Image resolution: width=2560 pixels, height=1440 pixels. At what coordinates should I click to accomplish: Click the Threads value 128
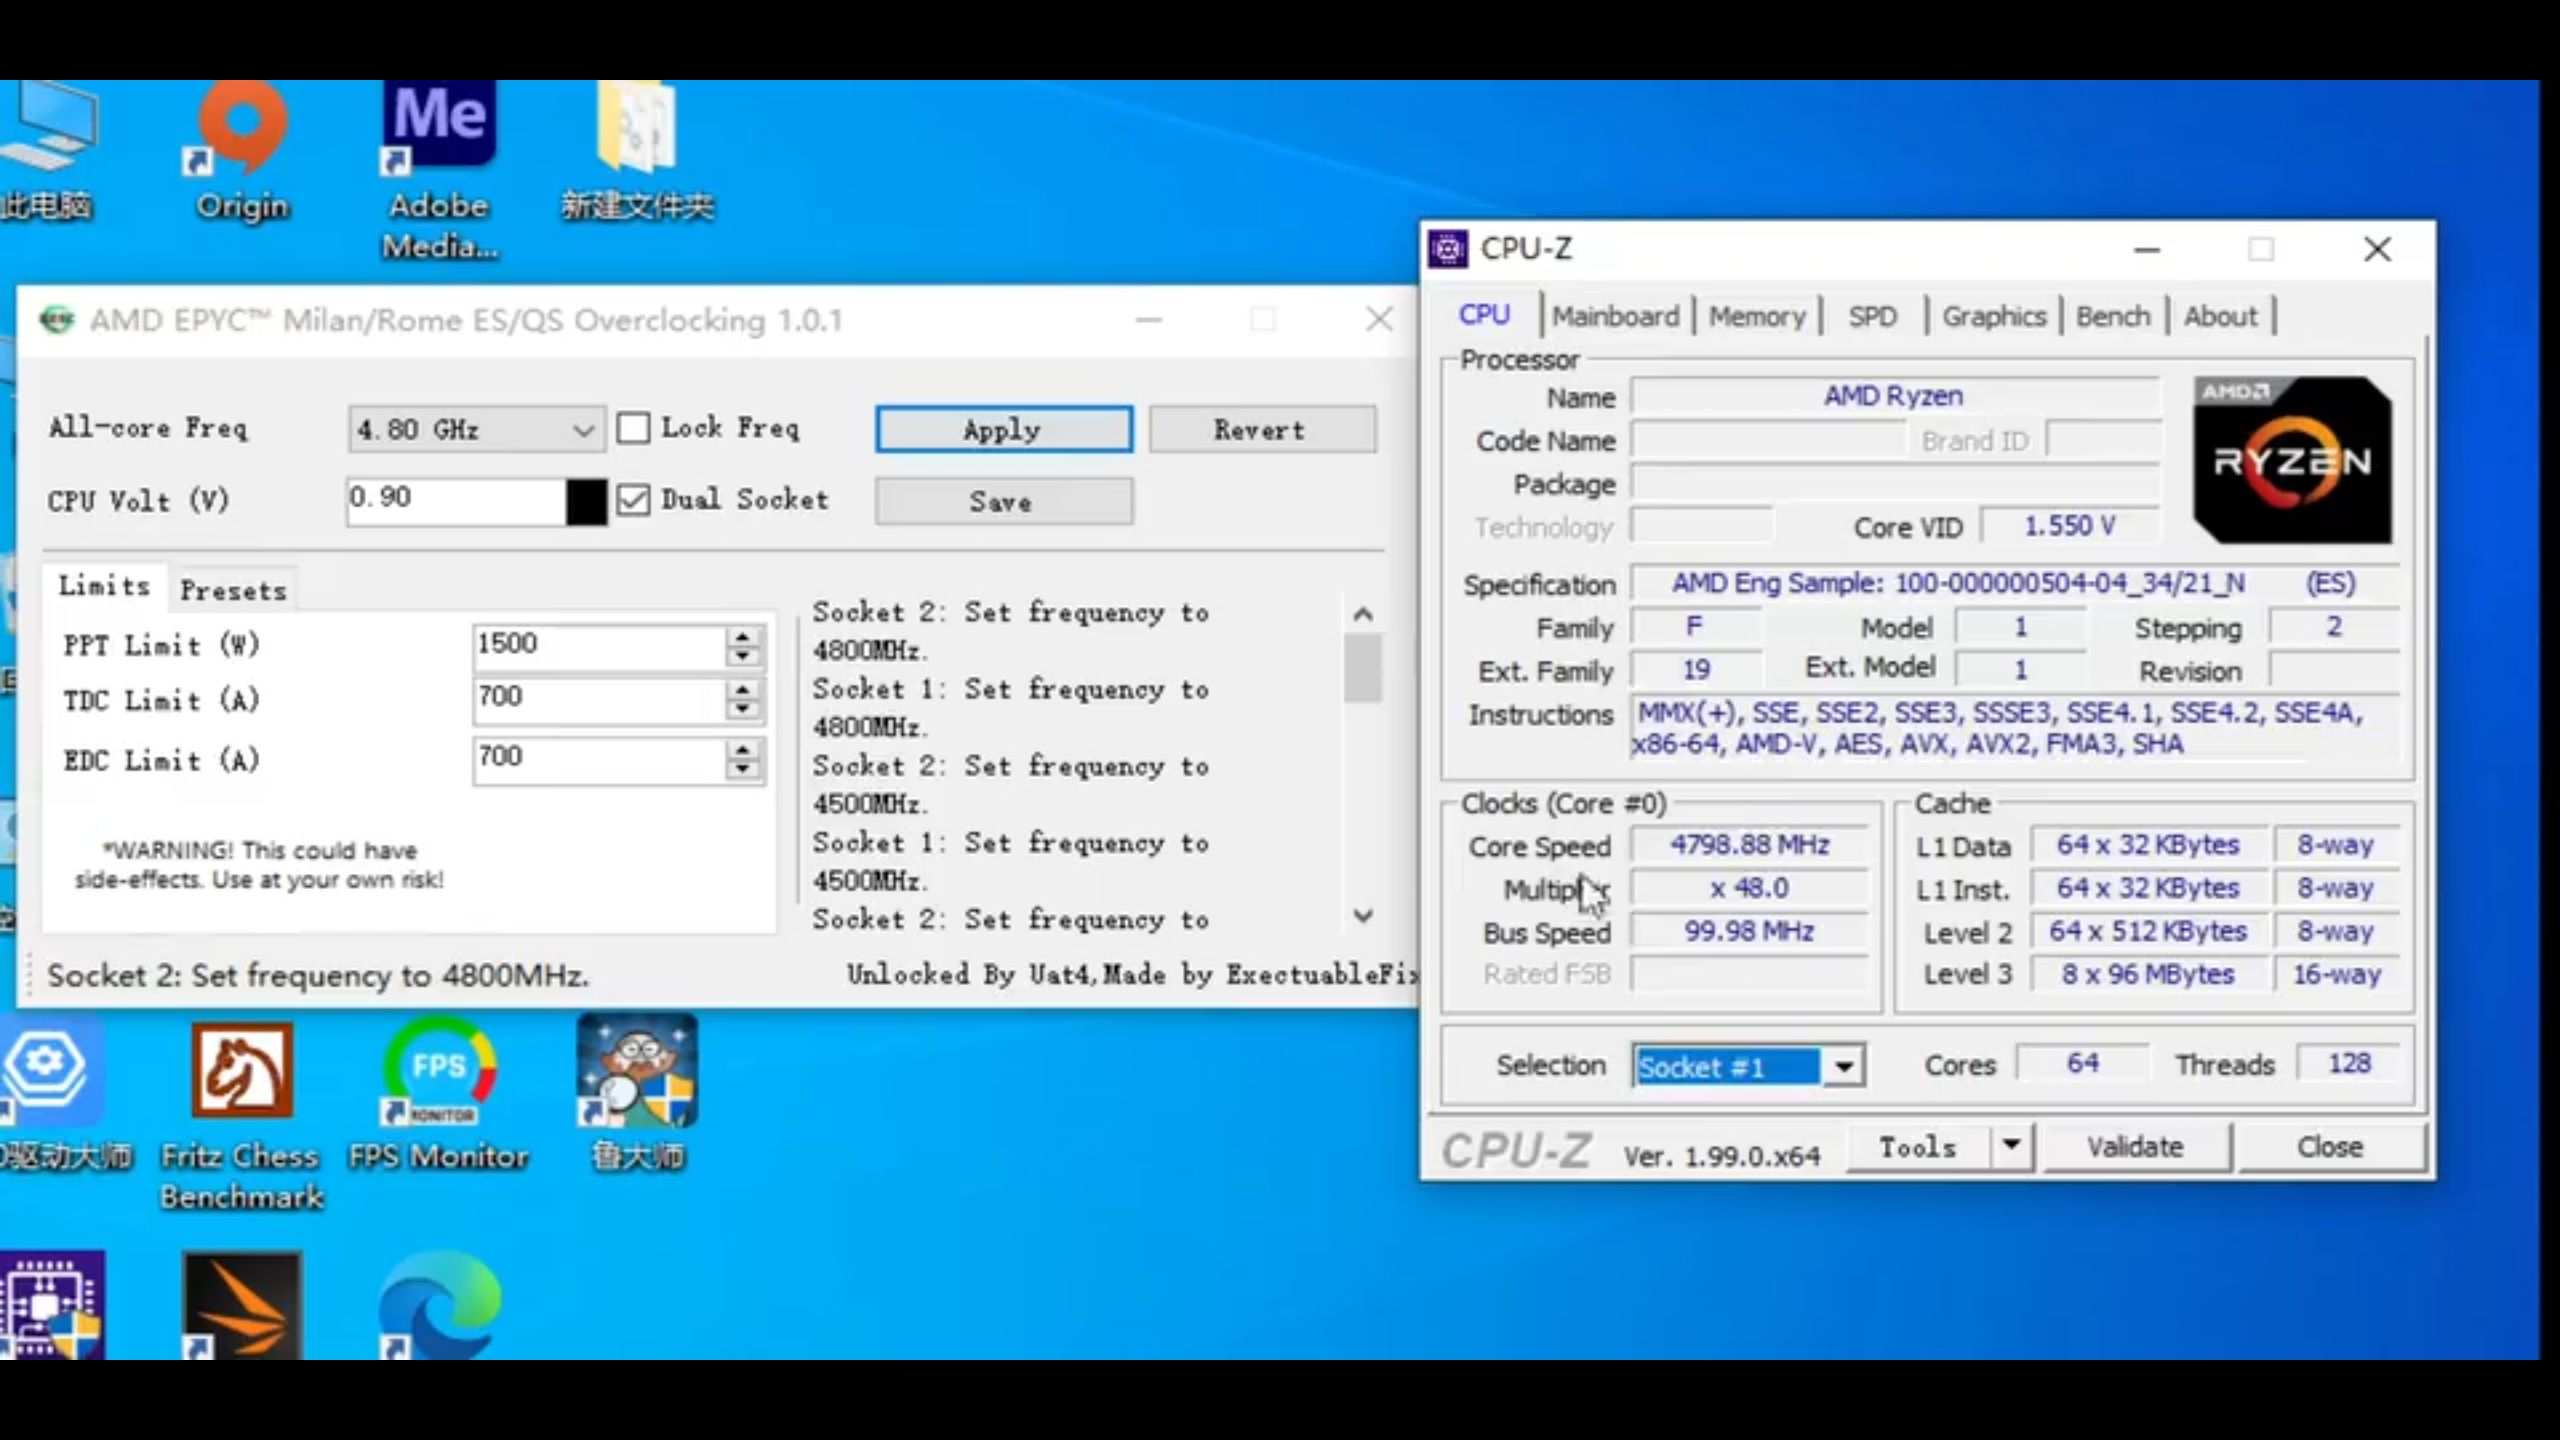[2349, 1063]
